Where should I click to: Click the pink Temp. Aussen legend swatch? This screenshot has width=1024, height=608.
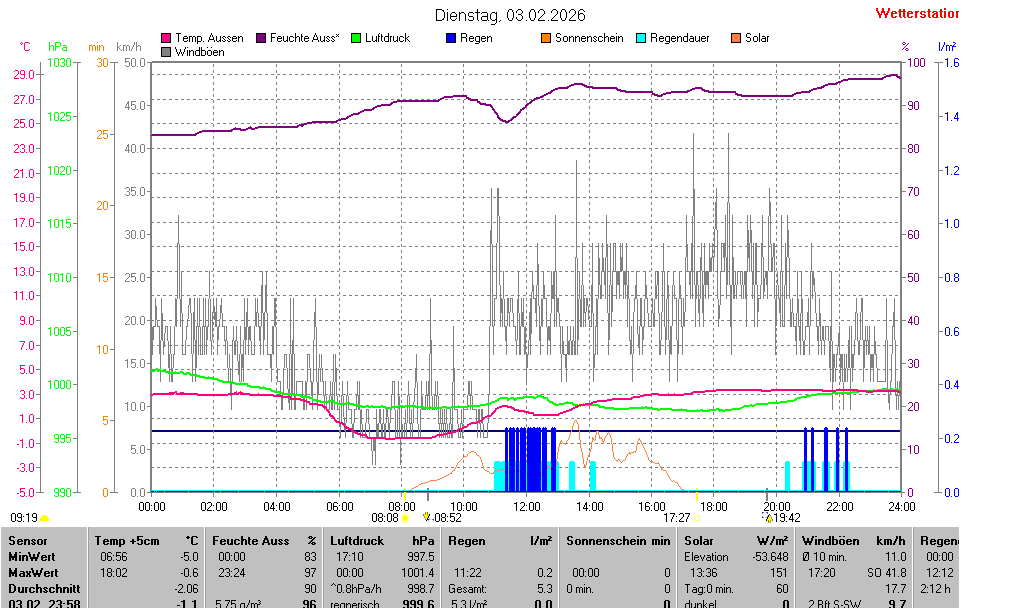click(x=166, y=38)
